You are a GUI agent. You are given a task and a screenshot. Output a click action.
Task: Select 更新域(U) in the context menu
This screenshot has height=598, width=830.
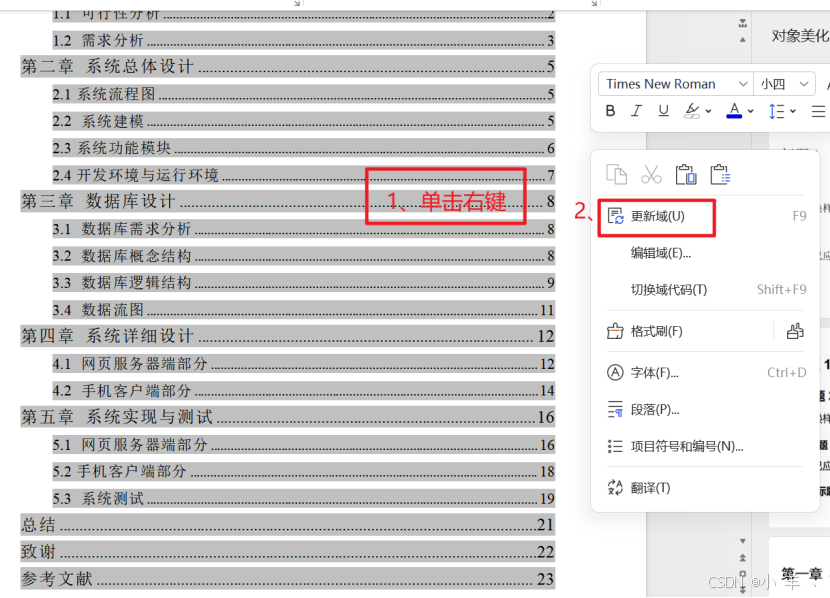(x=707, y=216)
